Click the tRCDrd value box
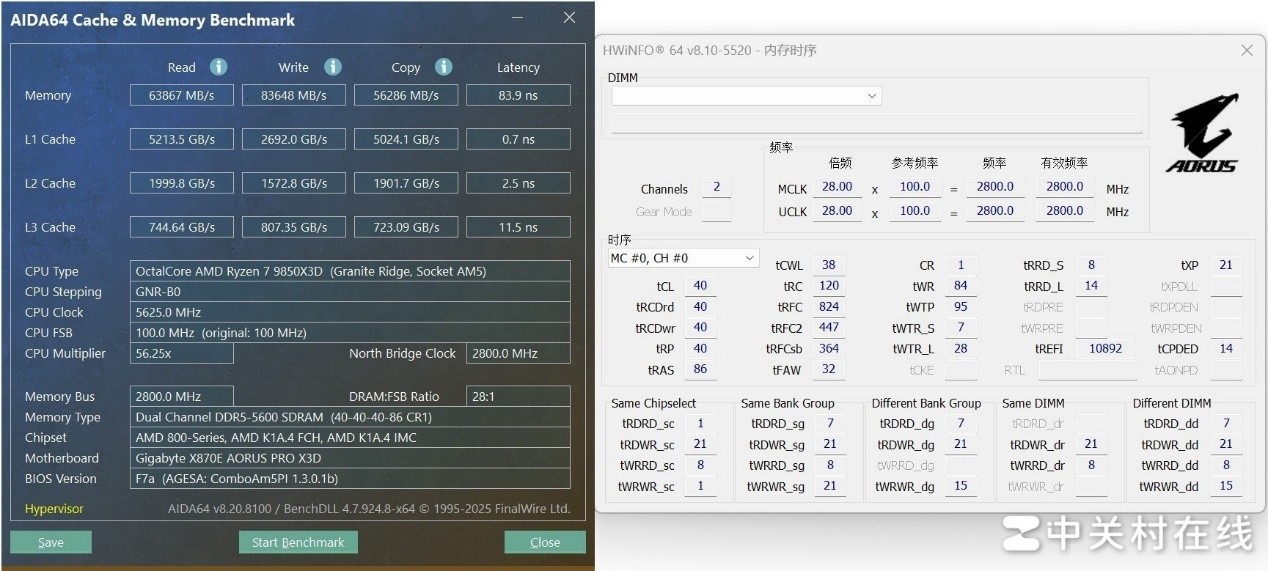 coord(700,307)
